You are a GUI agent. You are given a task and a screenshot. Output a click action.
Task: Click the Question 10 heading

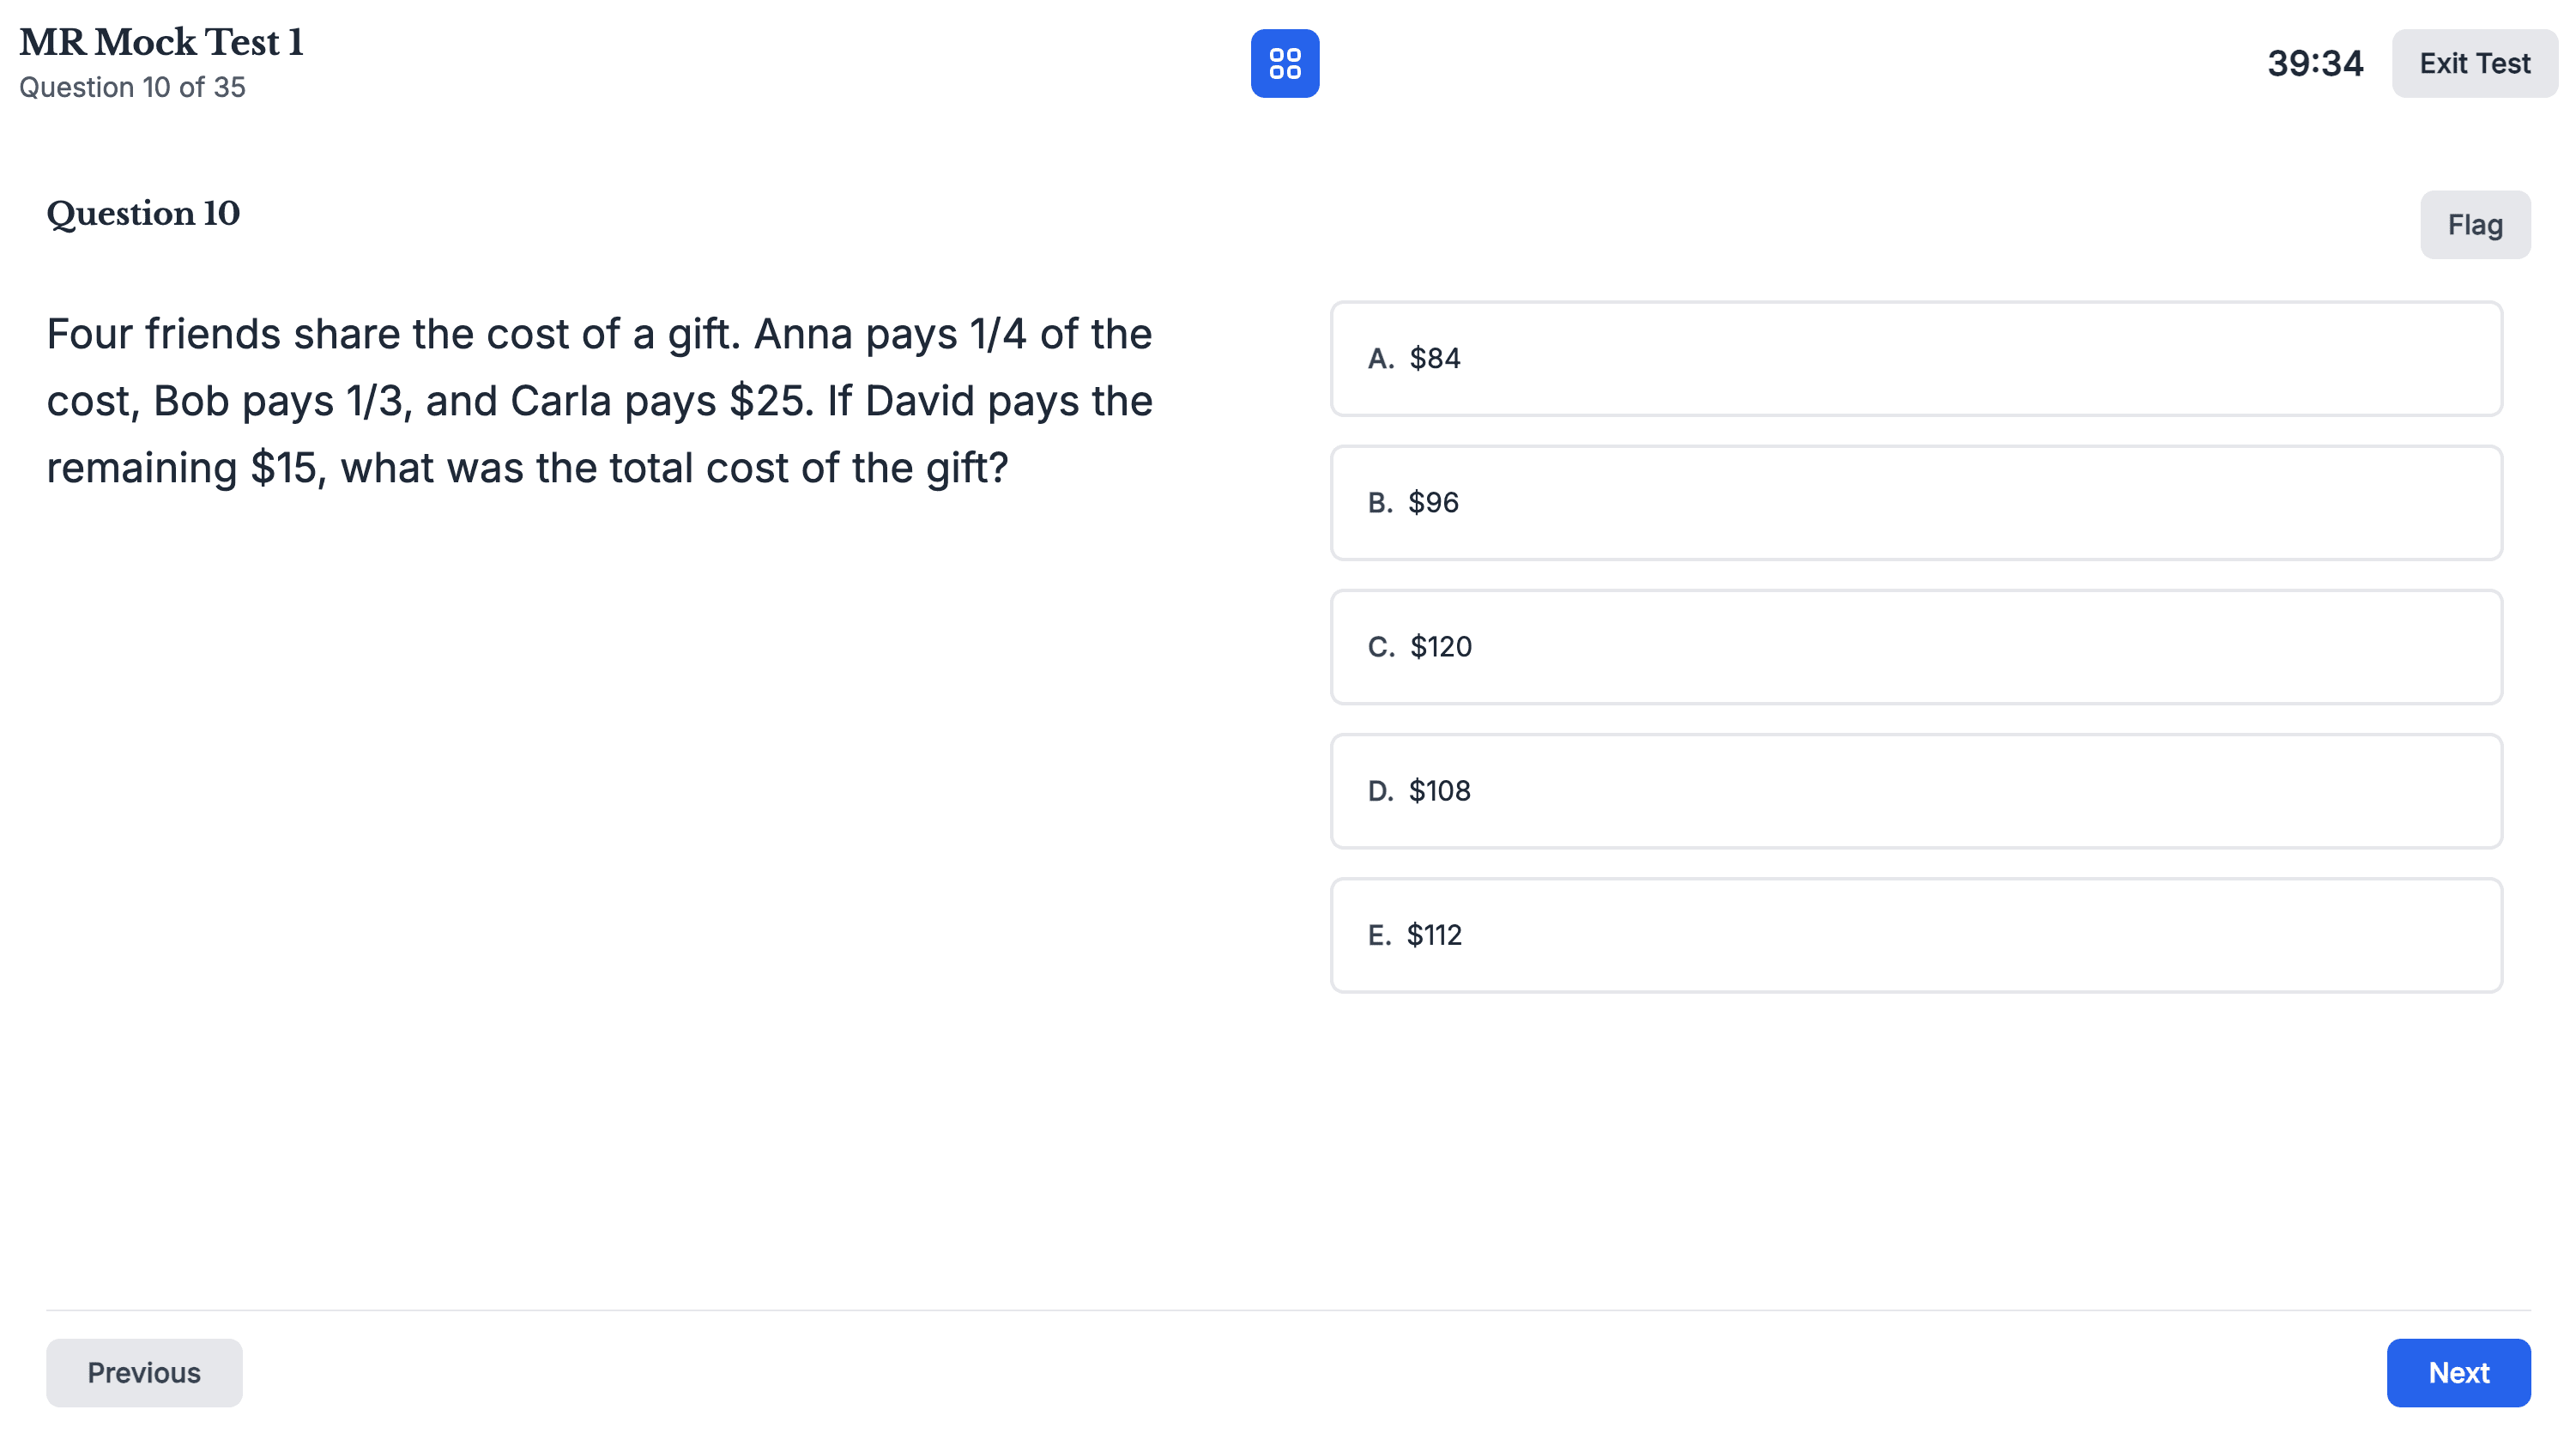(143, 212)
